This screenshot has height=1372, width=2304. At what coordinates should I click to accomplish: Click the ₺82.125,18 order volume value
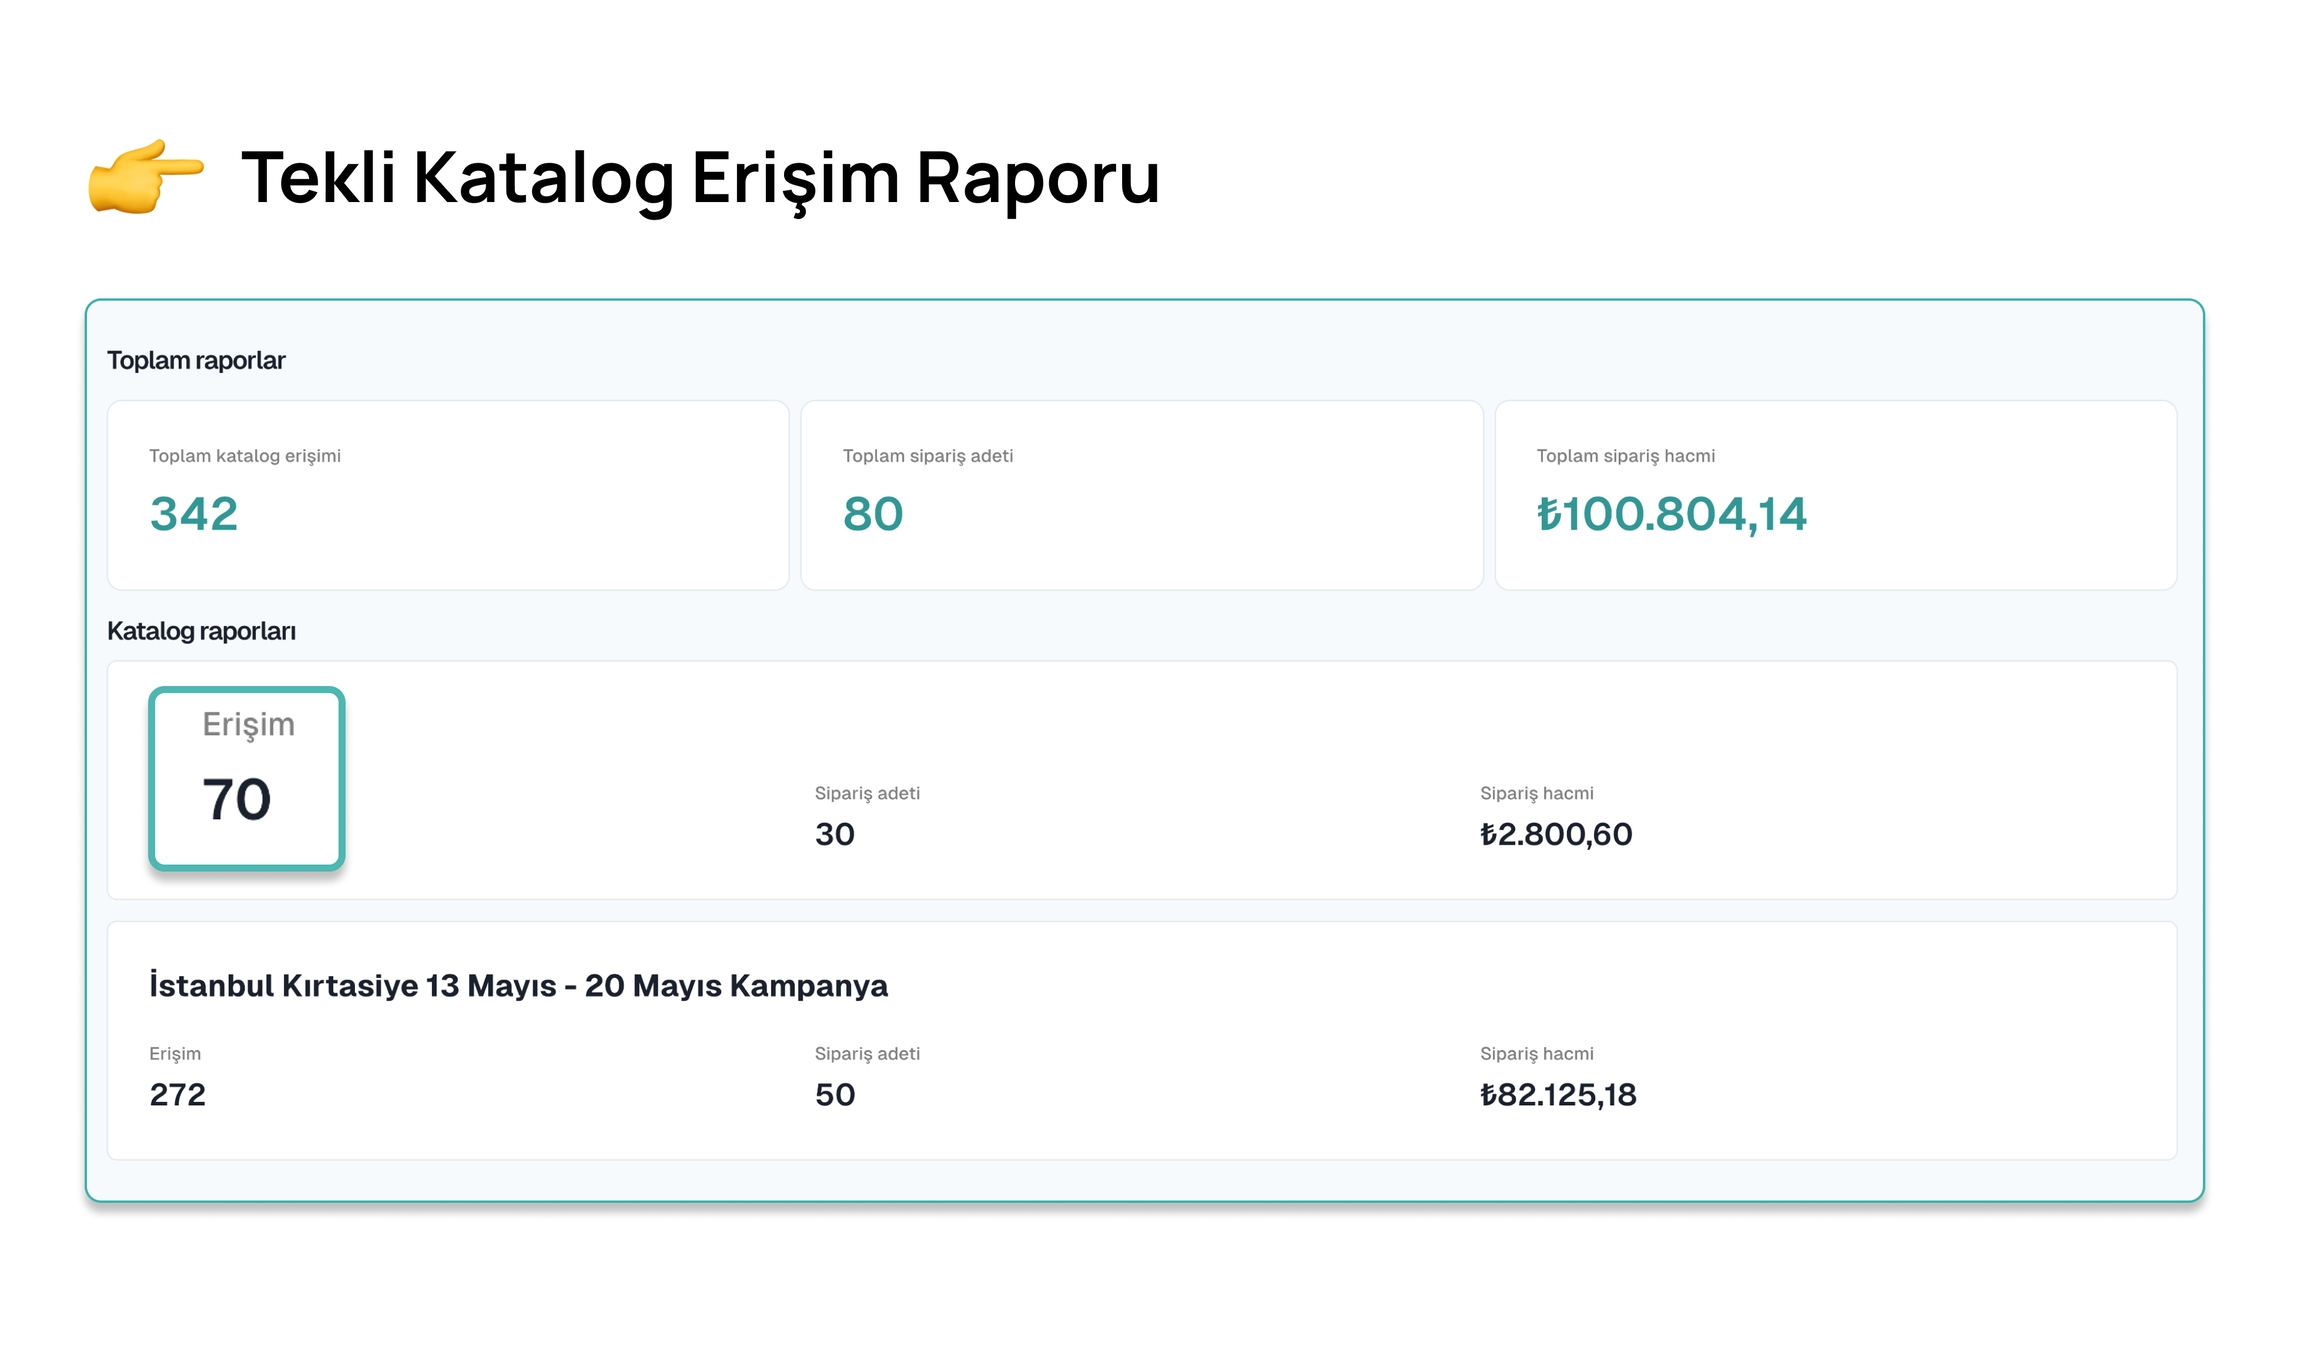(1558, 1095)
